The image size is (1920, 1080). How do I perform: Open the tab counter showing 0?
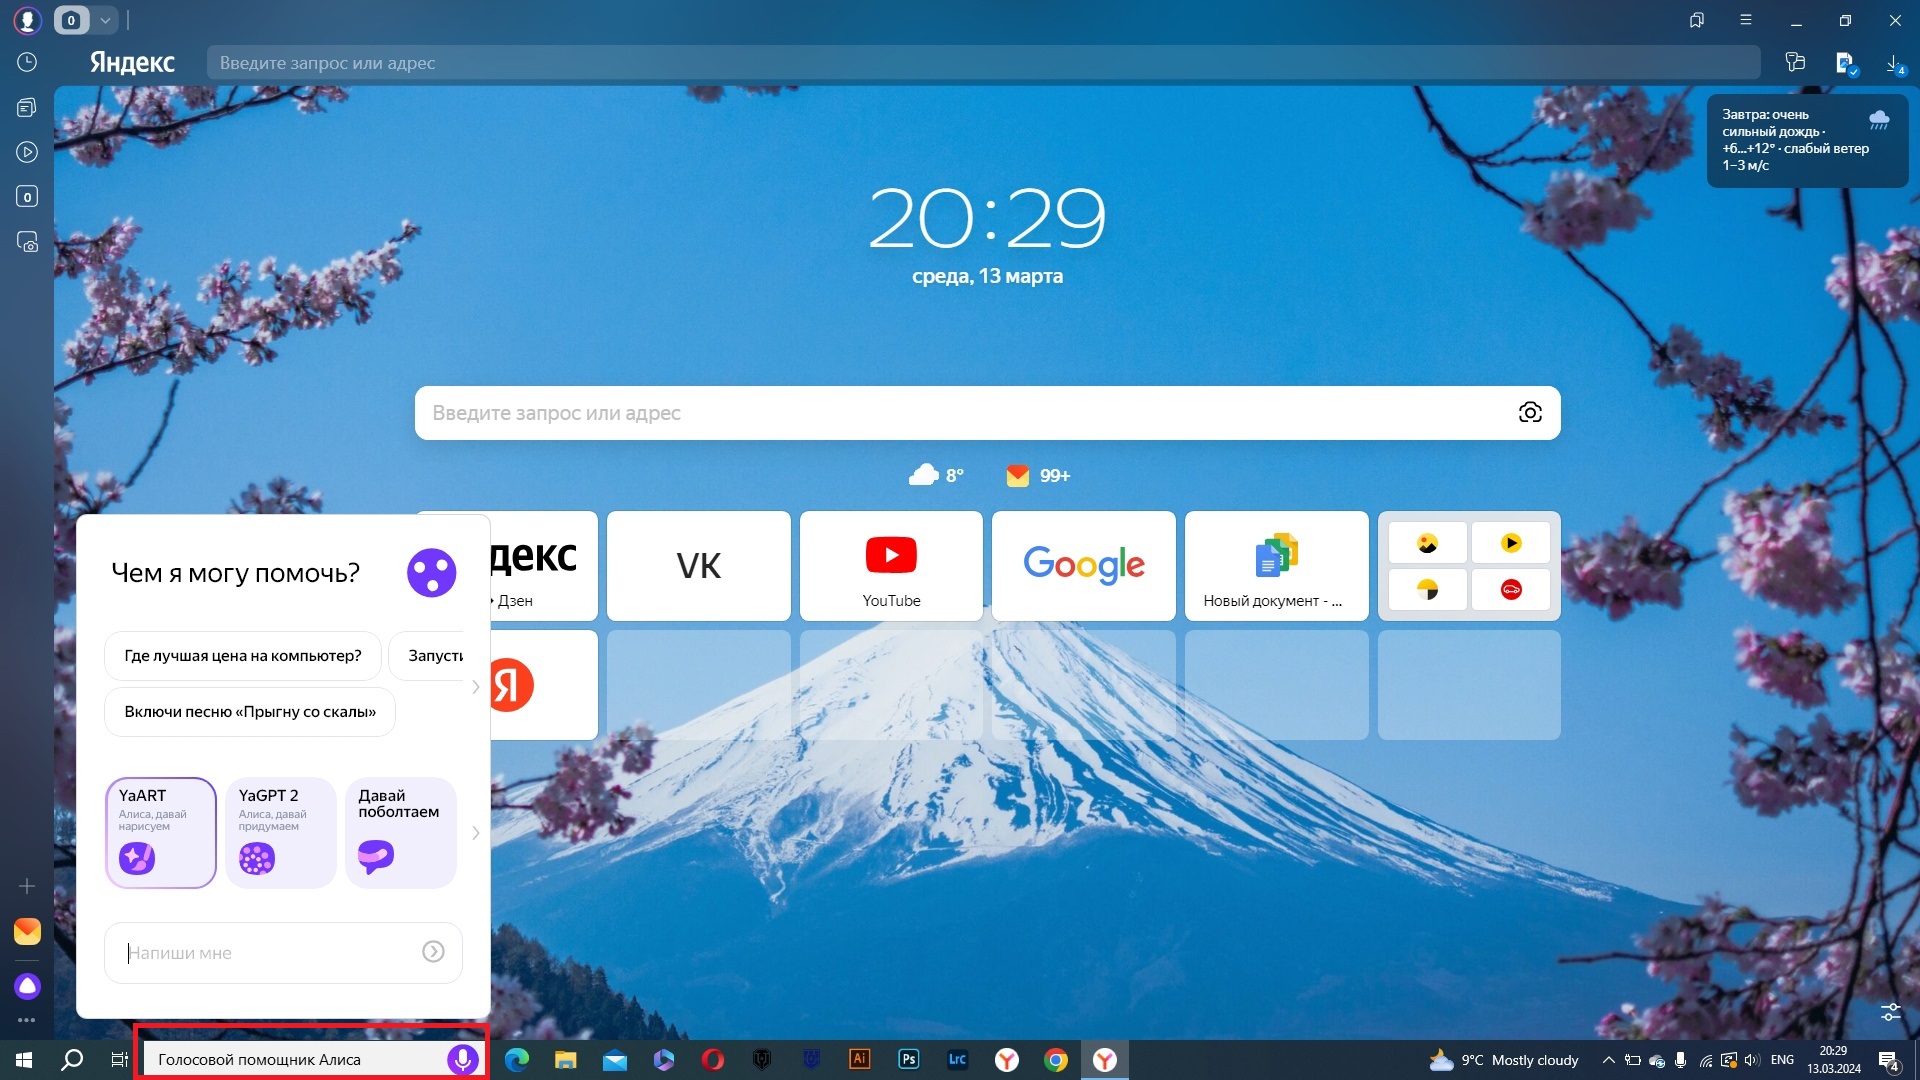(x=71, y=20)
